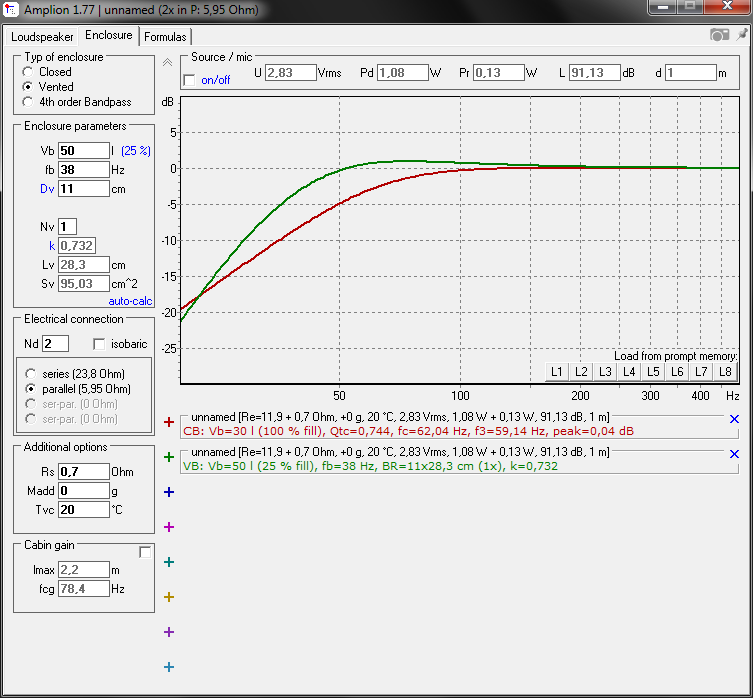Minimize the Amplion window
This screenshot has height=698, width=753.
(663, 7)
